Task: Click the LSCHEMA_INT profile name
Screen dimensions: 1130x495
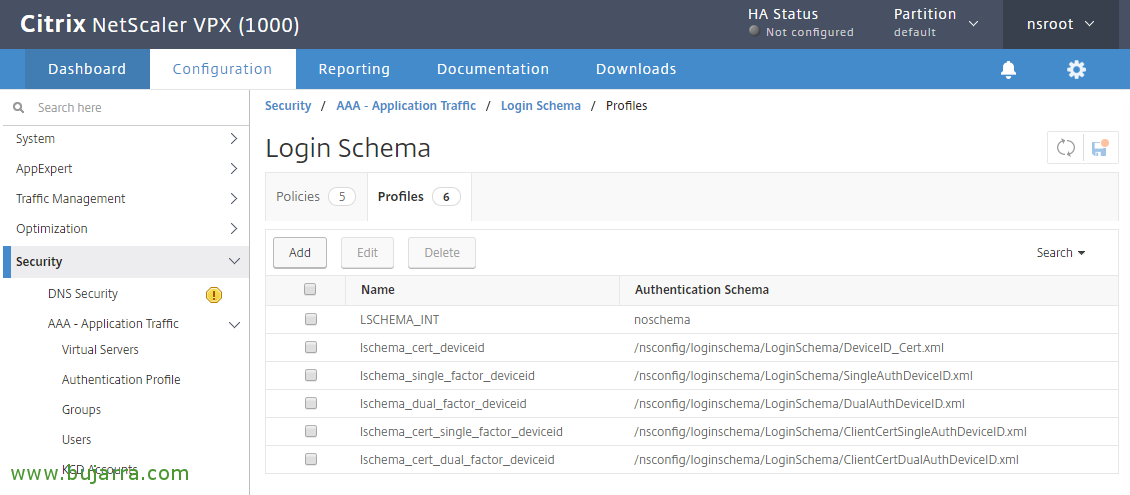Action: (x=399, y=319)
